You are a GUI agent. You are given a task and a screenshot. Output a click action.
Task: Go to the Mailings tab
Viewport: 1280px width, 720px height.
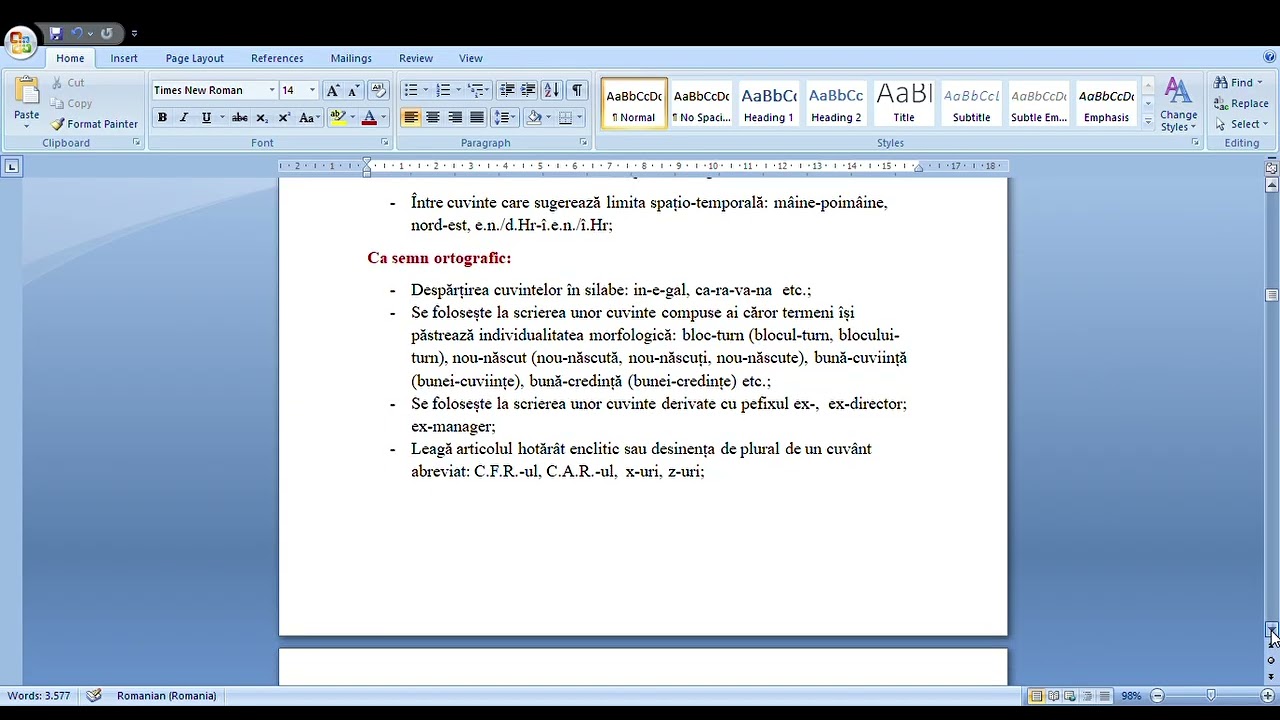351,58
